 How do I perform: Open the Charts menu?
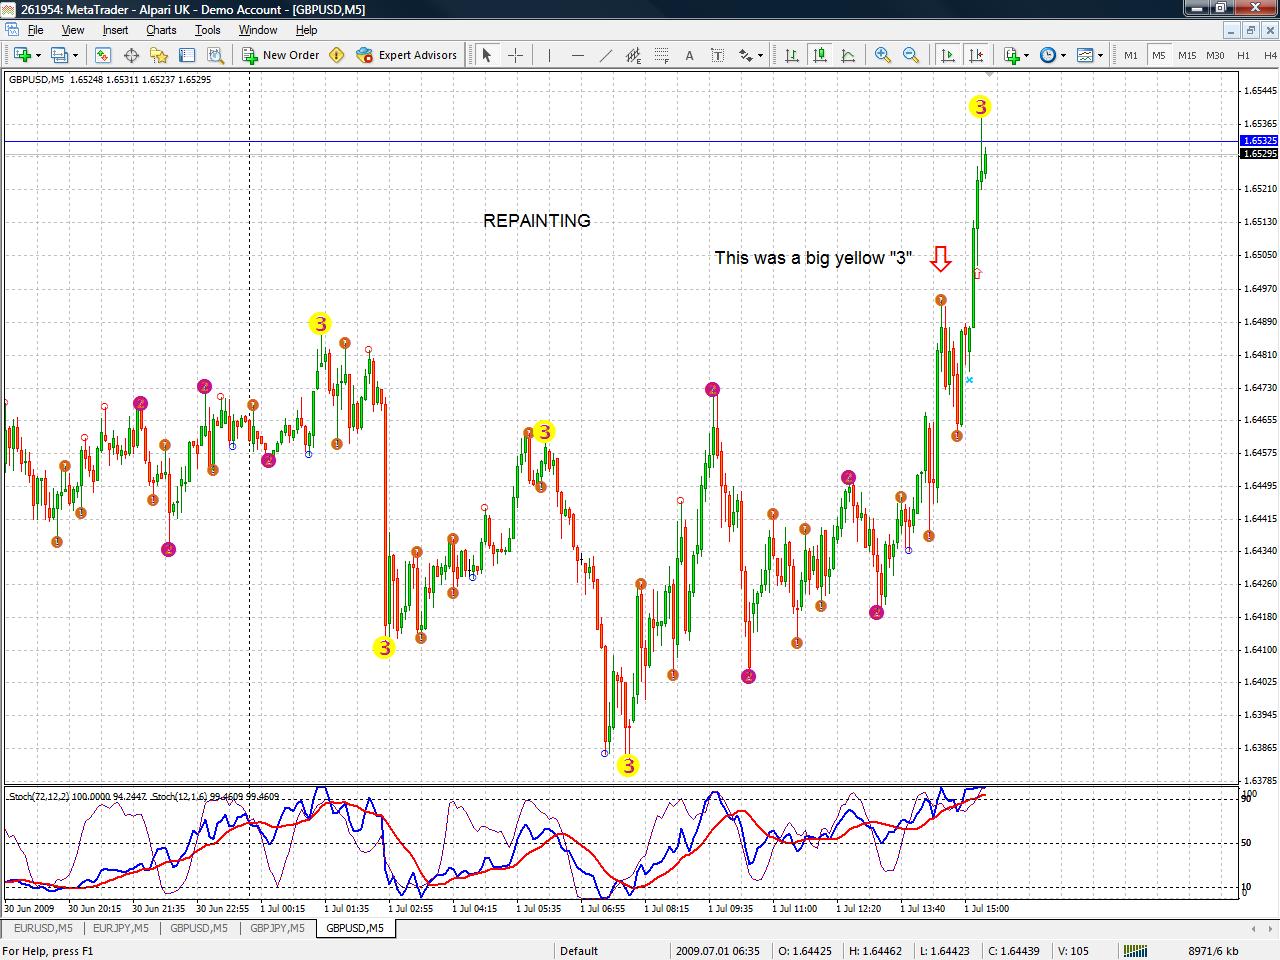point(161,30)
